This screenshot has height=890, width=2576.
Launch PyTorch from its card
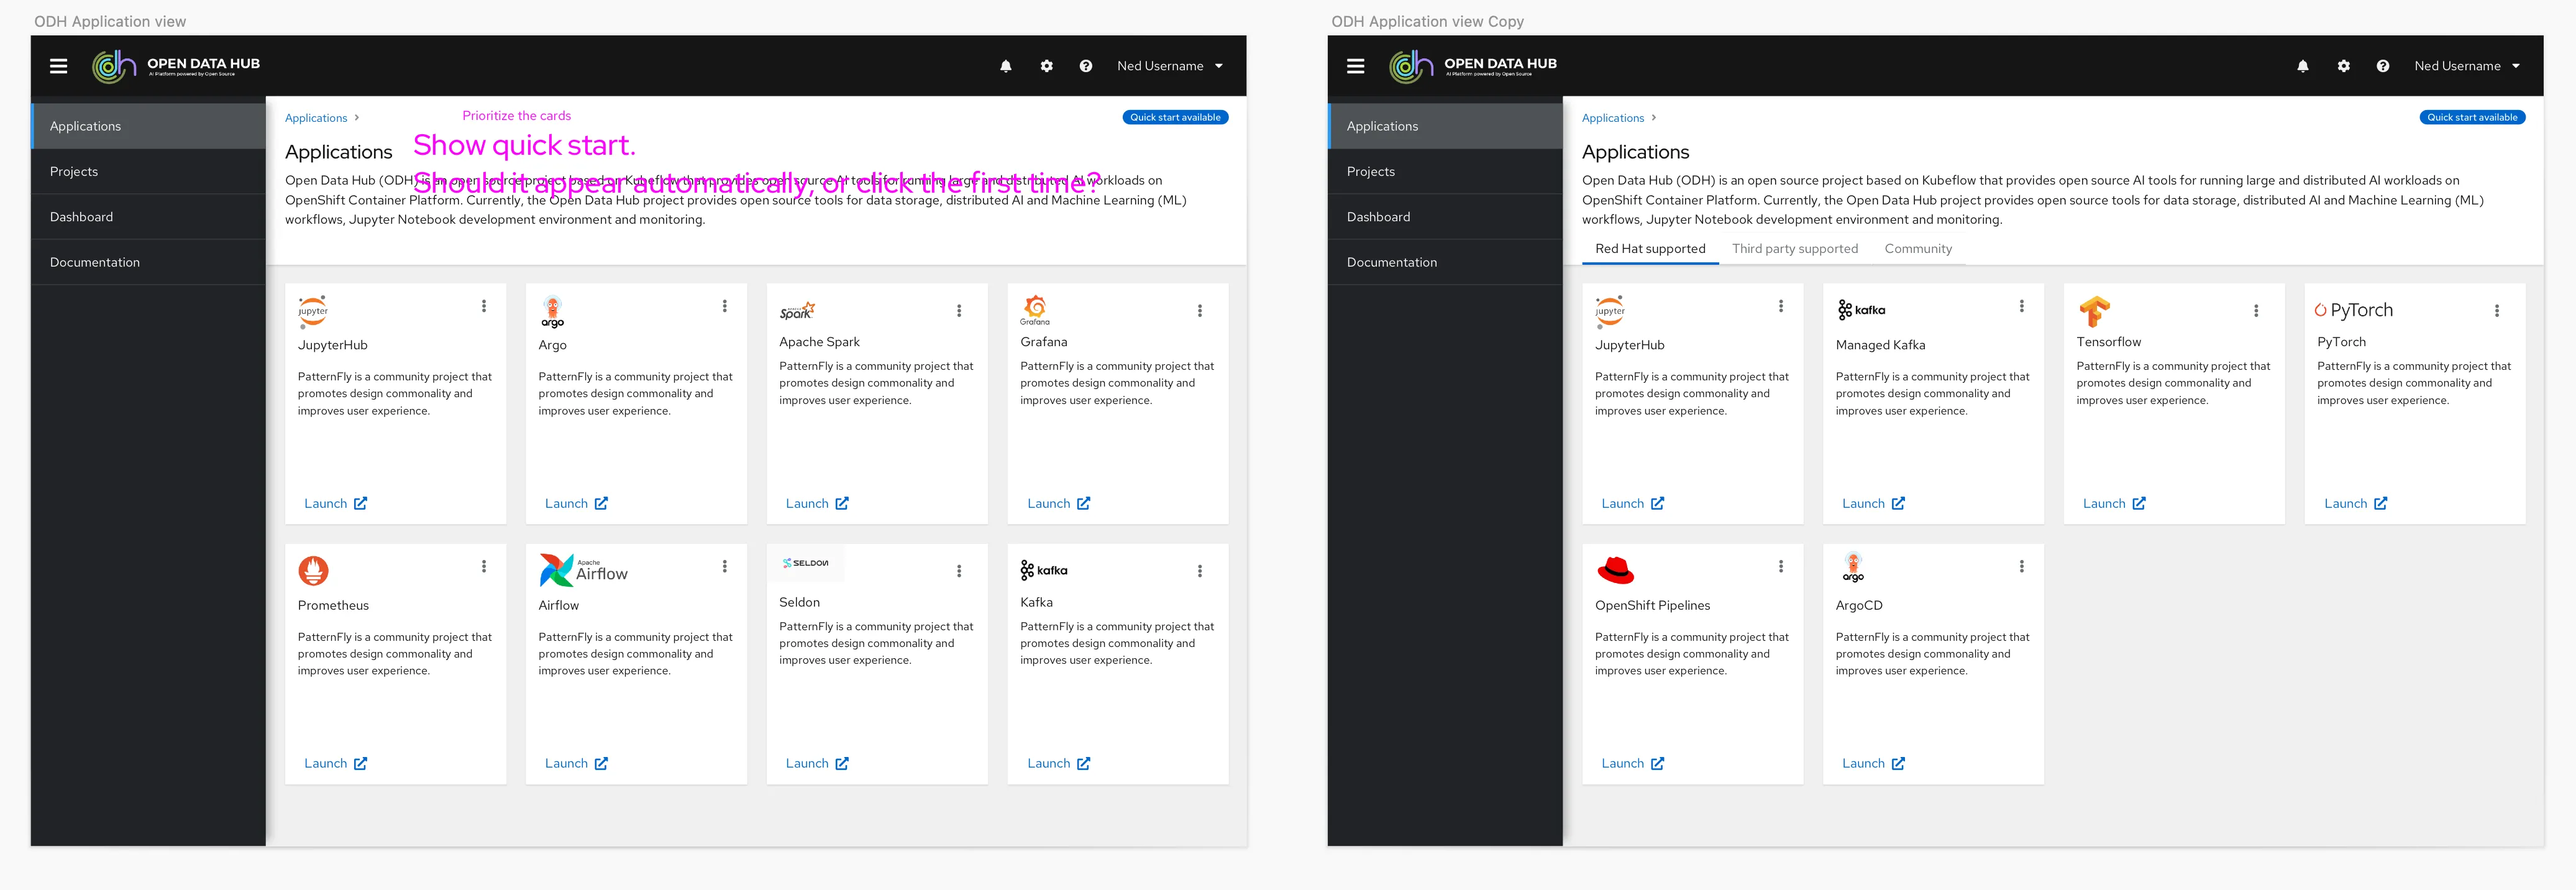tap(2355, 504)
